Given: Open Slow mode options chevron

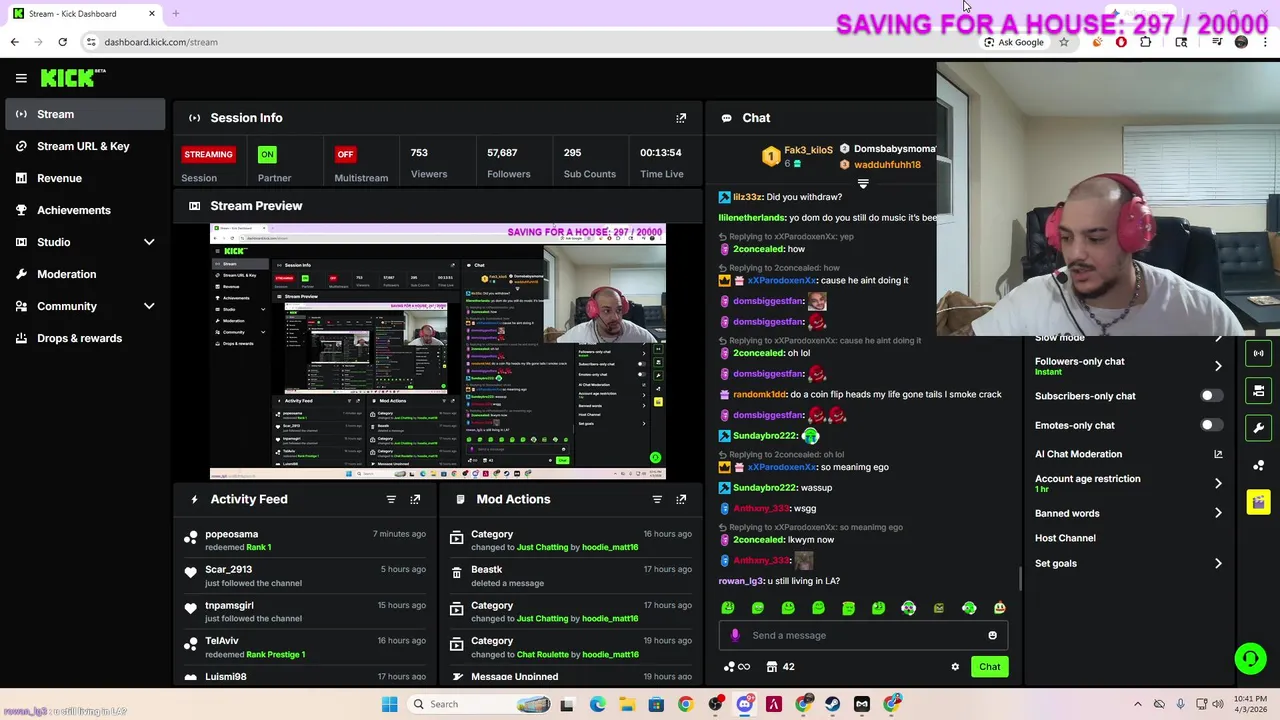Looking at the screenshot, I should point(1218,338).
